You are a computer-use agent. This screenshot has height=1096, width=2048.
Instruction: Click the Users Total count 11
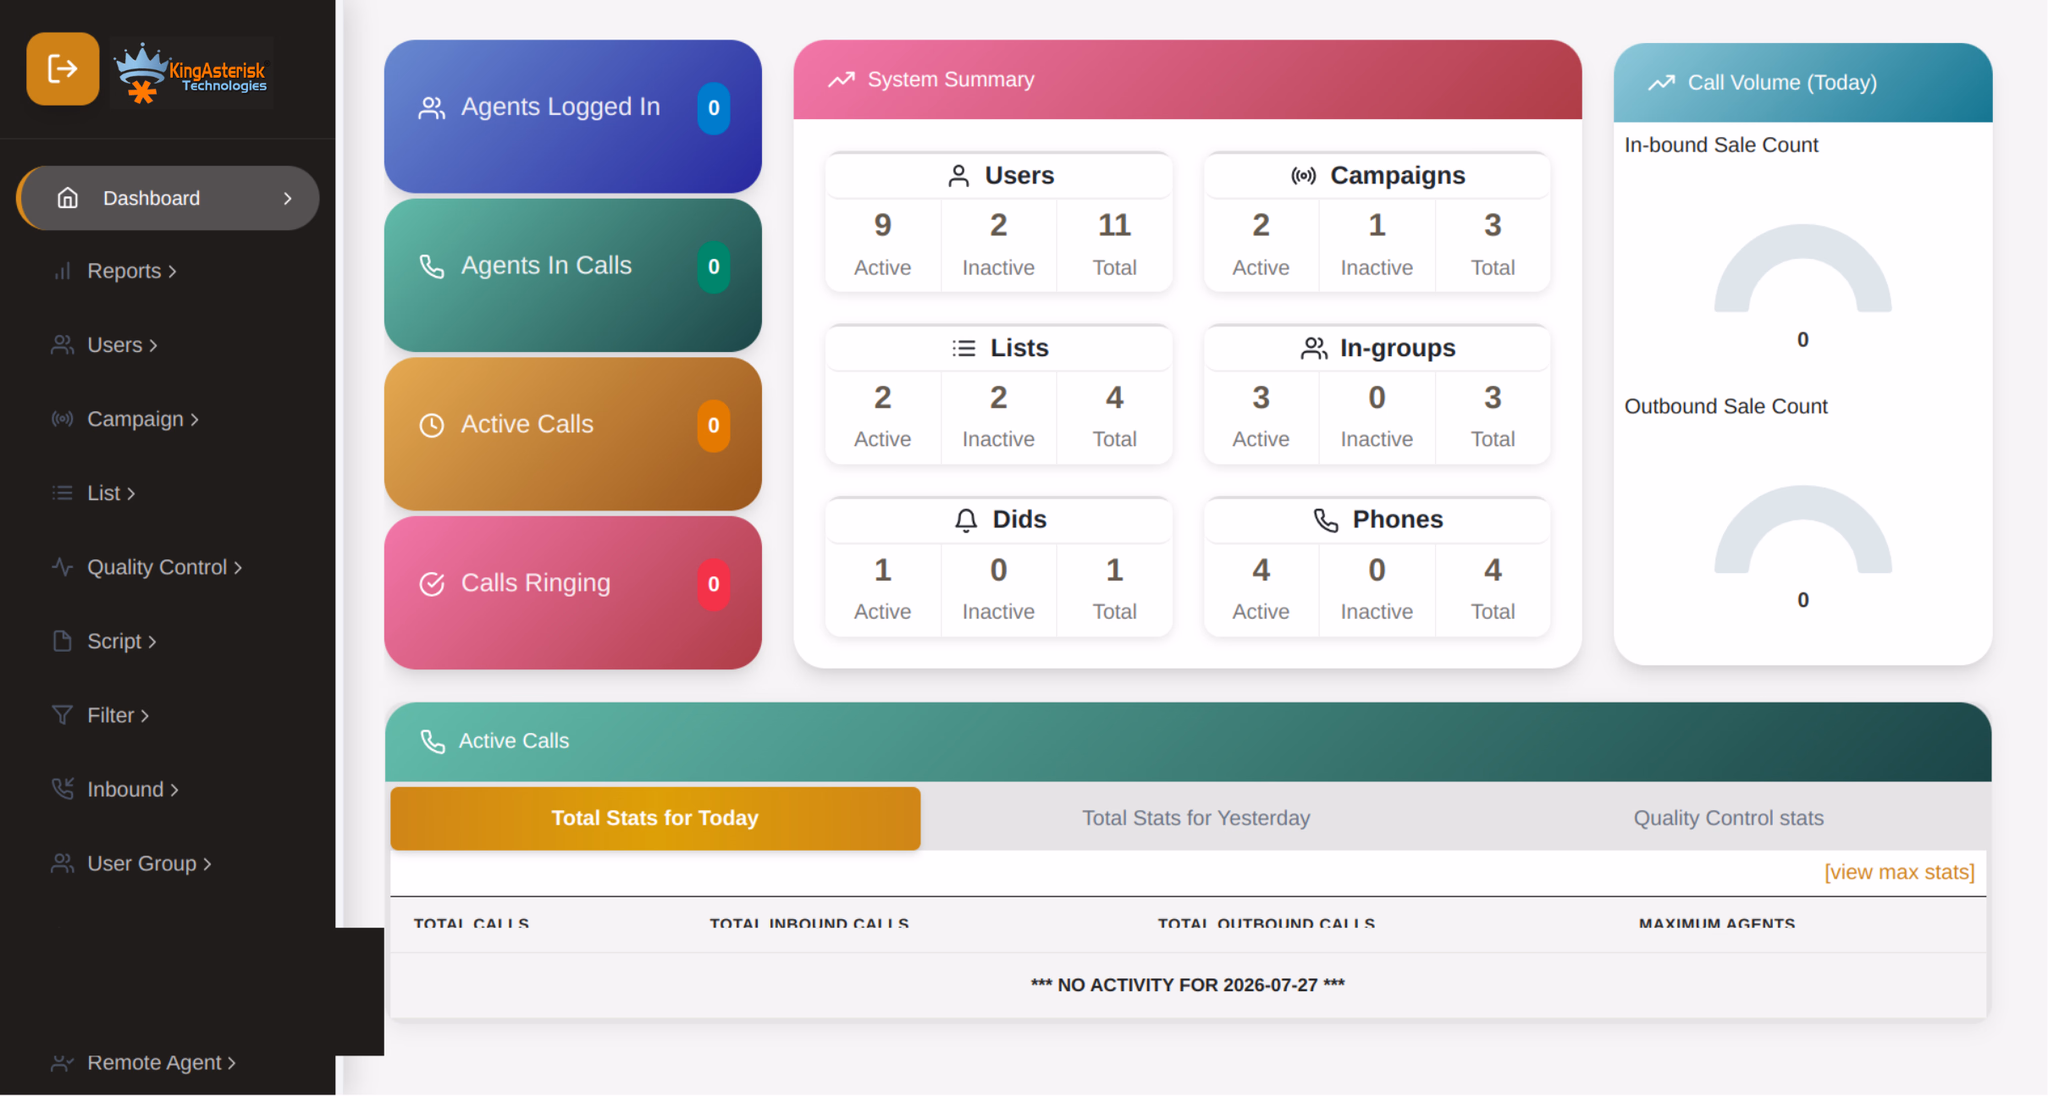(1114, 225)
